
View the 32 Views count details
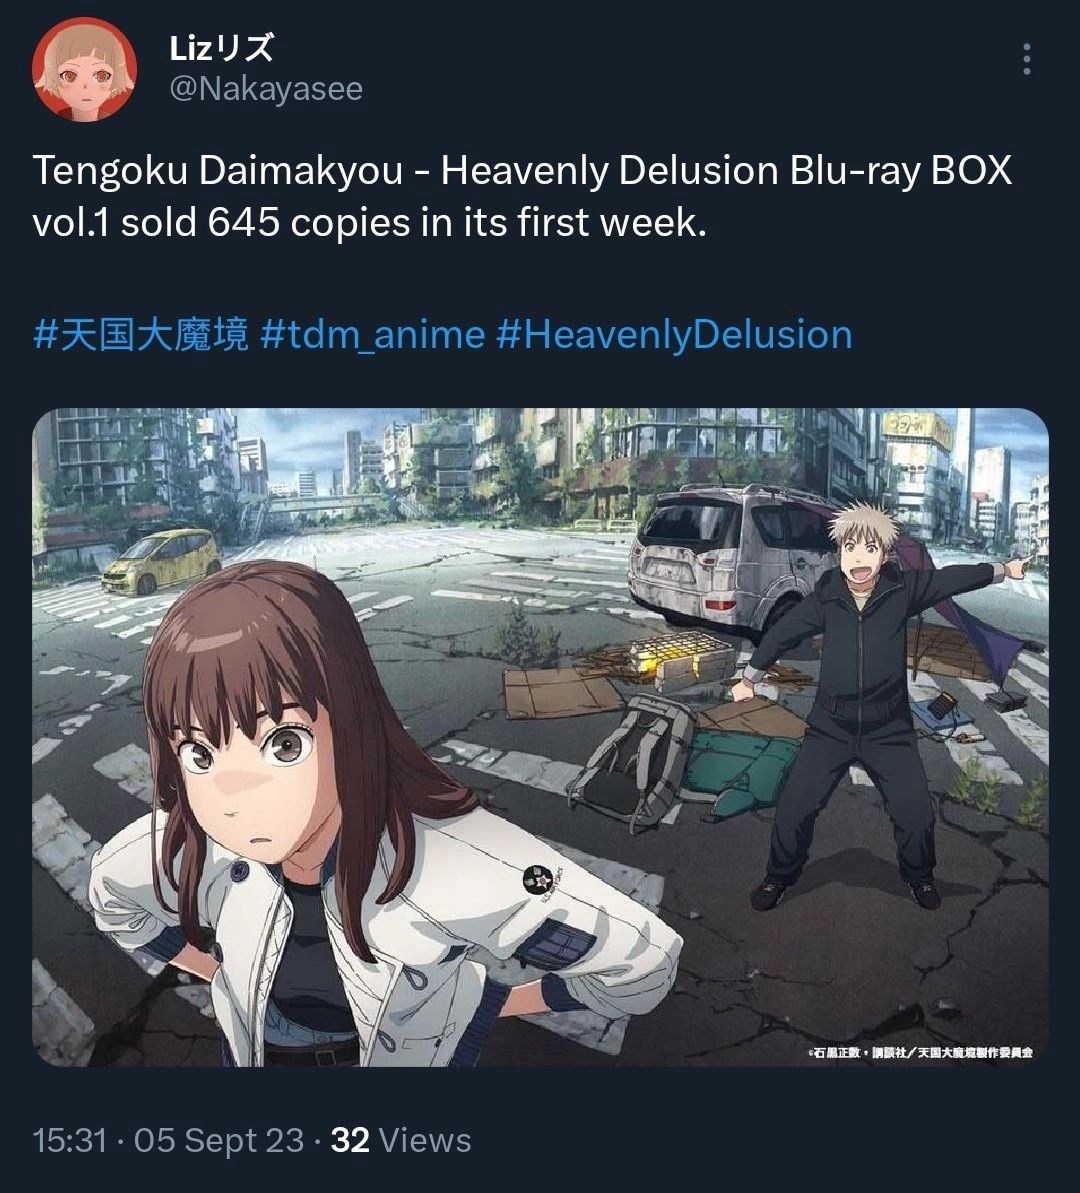pos(401,1141)
